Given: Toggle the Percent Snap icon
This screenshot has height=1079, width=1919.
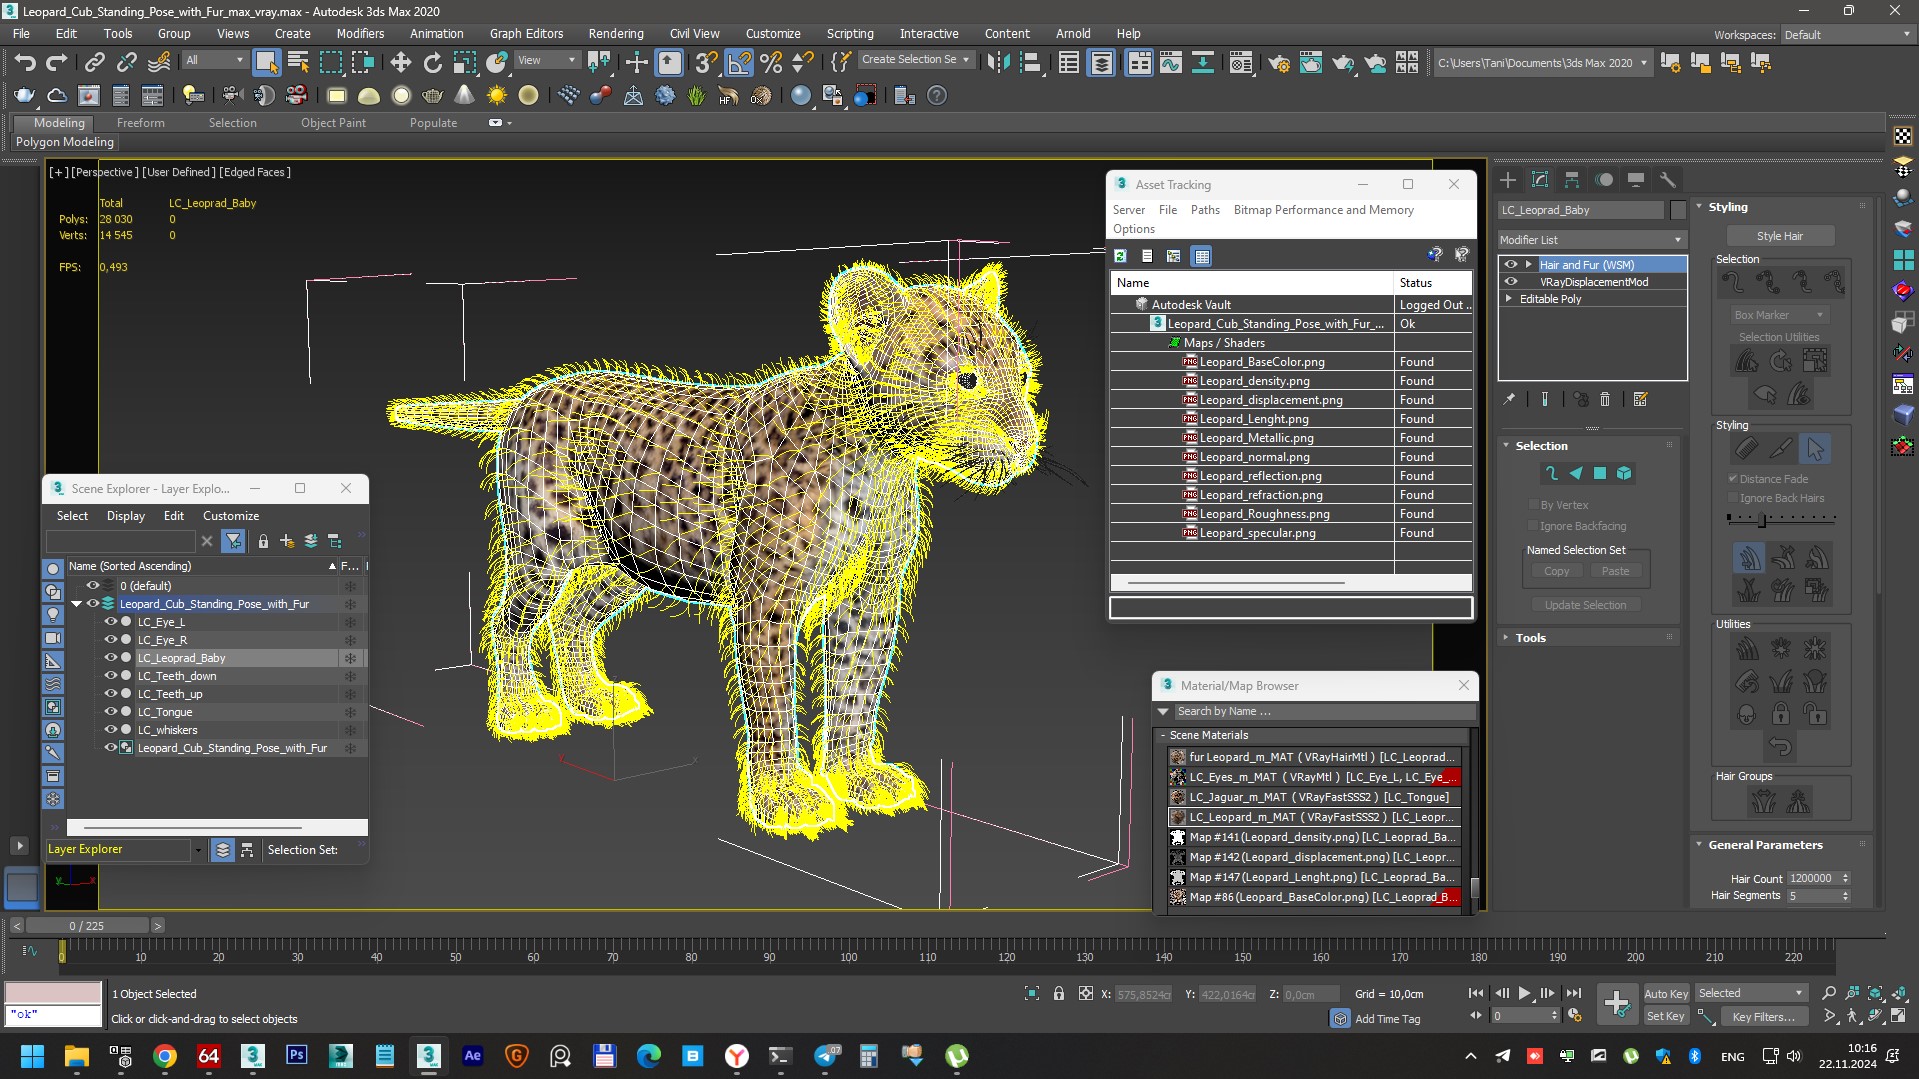Looking at the screenshot, I should 771,63.
